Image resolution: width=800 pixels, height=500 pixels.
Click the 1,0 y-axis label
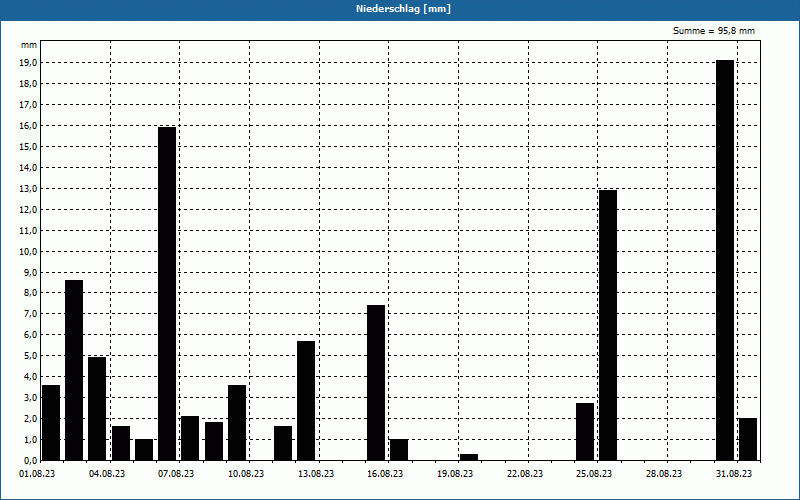(x=30, y=439)
